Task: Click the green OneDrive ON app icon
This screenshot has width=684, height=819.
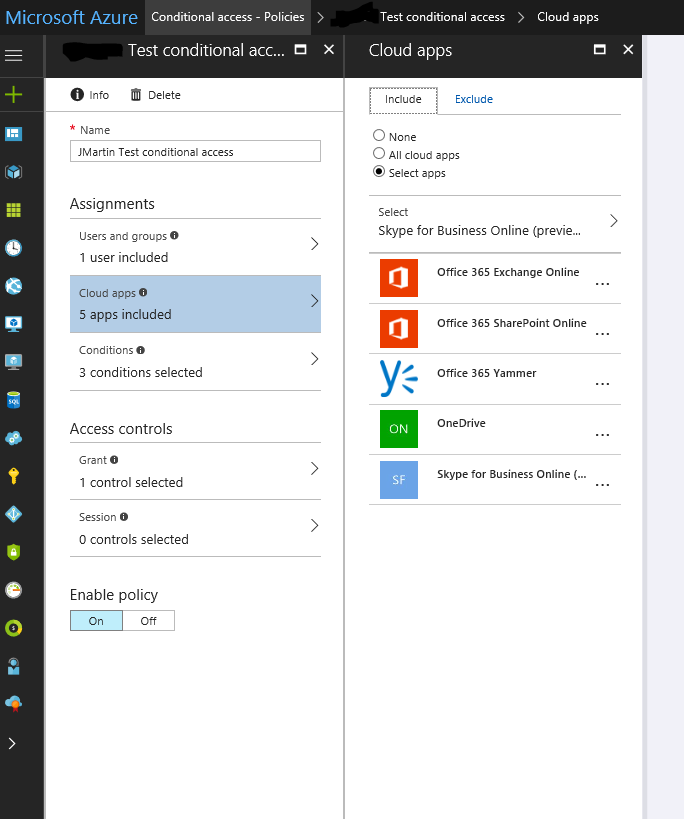Action: point(399,429)
